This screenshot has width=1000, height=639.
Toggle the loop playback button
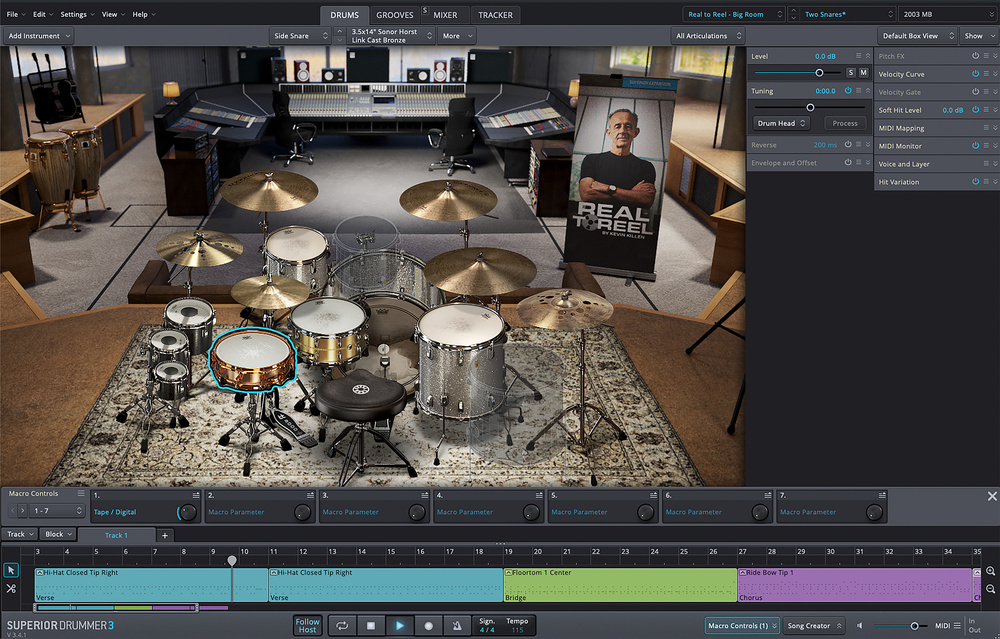pyautogui.click(x=342, y=626)
